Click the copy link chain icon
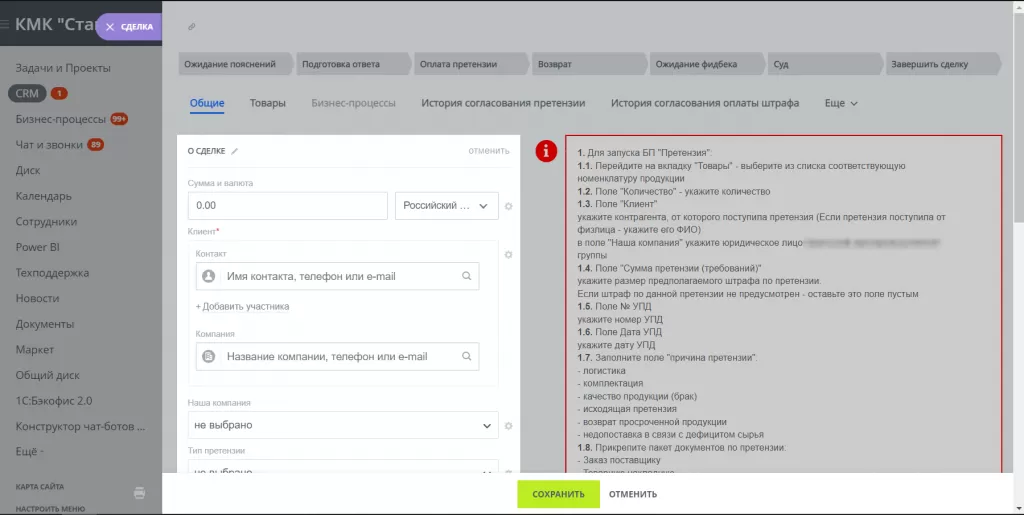Viewport: 1024px width, 515px height. tap(192, 27)
